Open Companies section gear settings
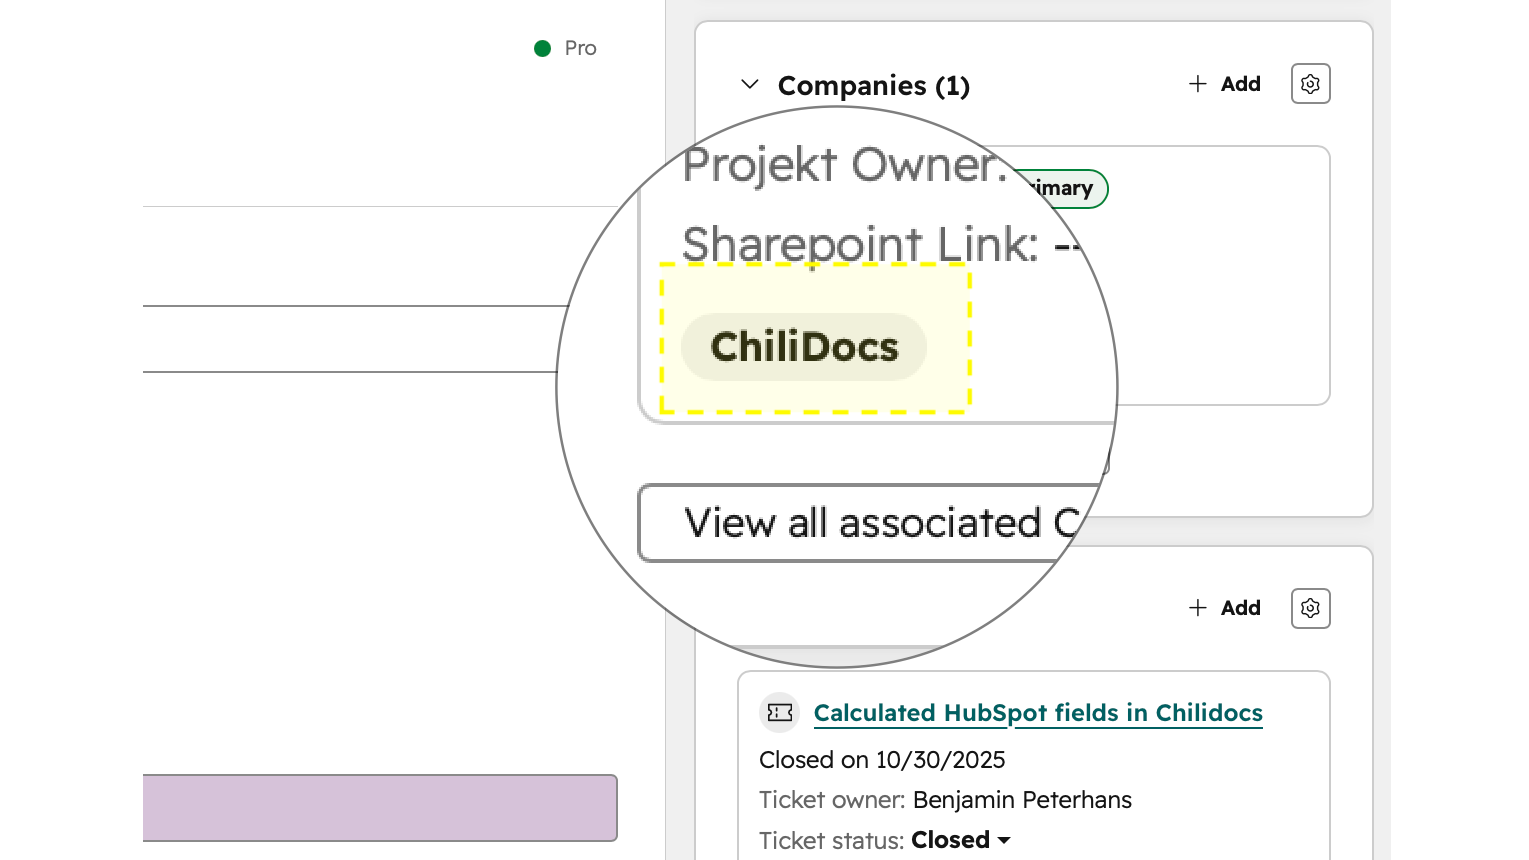This screenshot has width=1529, height=860. [x=1310, y=84]
